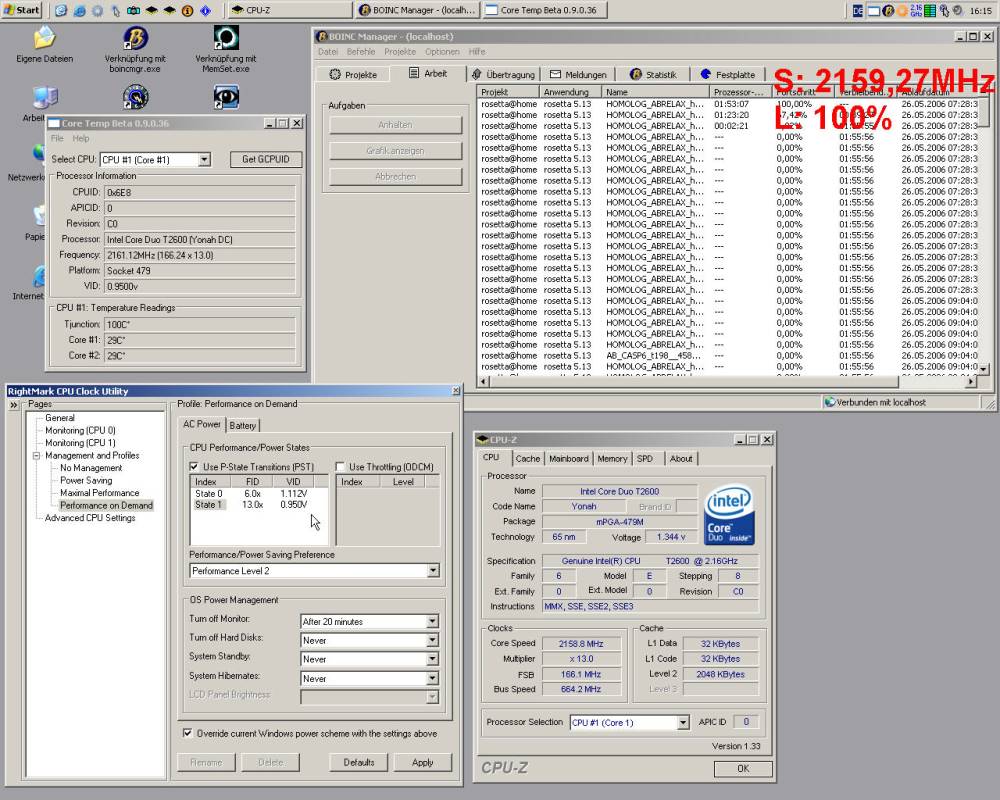Open the Help menu in Core Temp
The height and width of the screenshot is (800, 1000).
(81, 138)
